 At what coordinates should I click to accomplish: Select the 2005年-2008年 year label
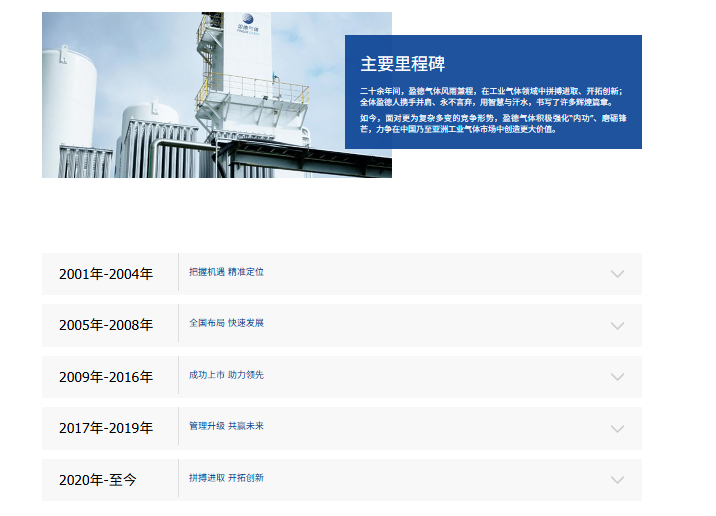106,325
